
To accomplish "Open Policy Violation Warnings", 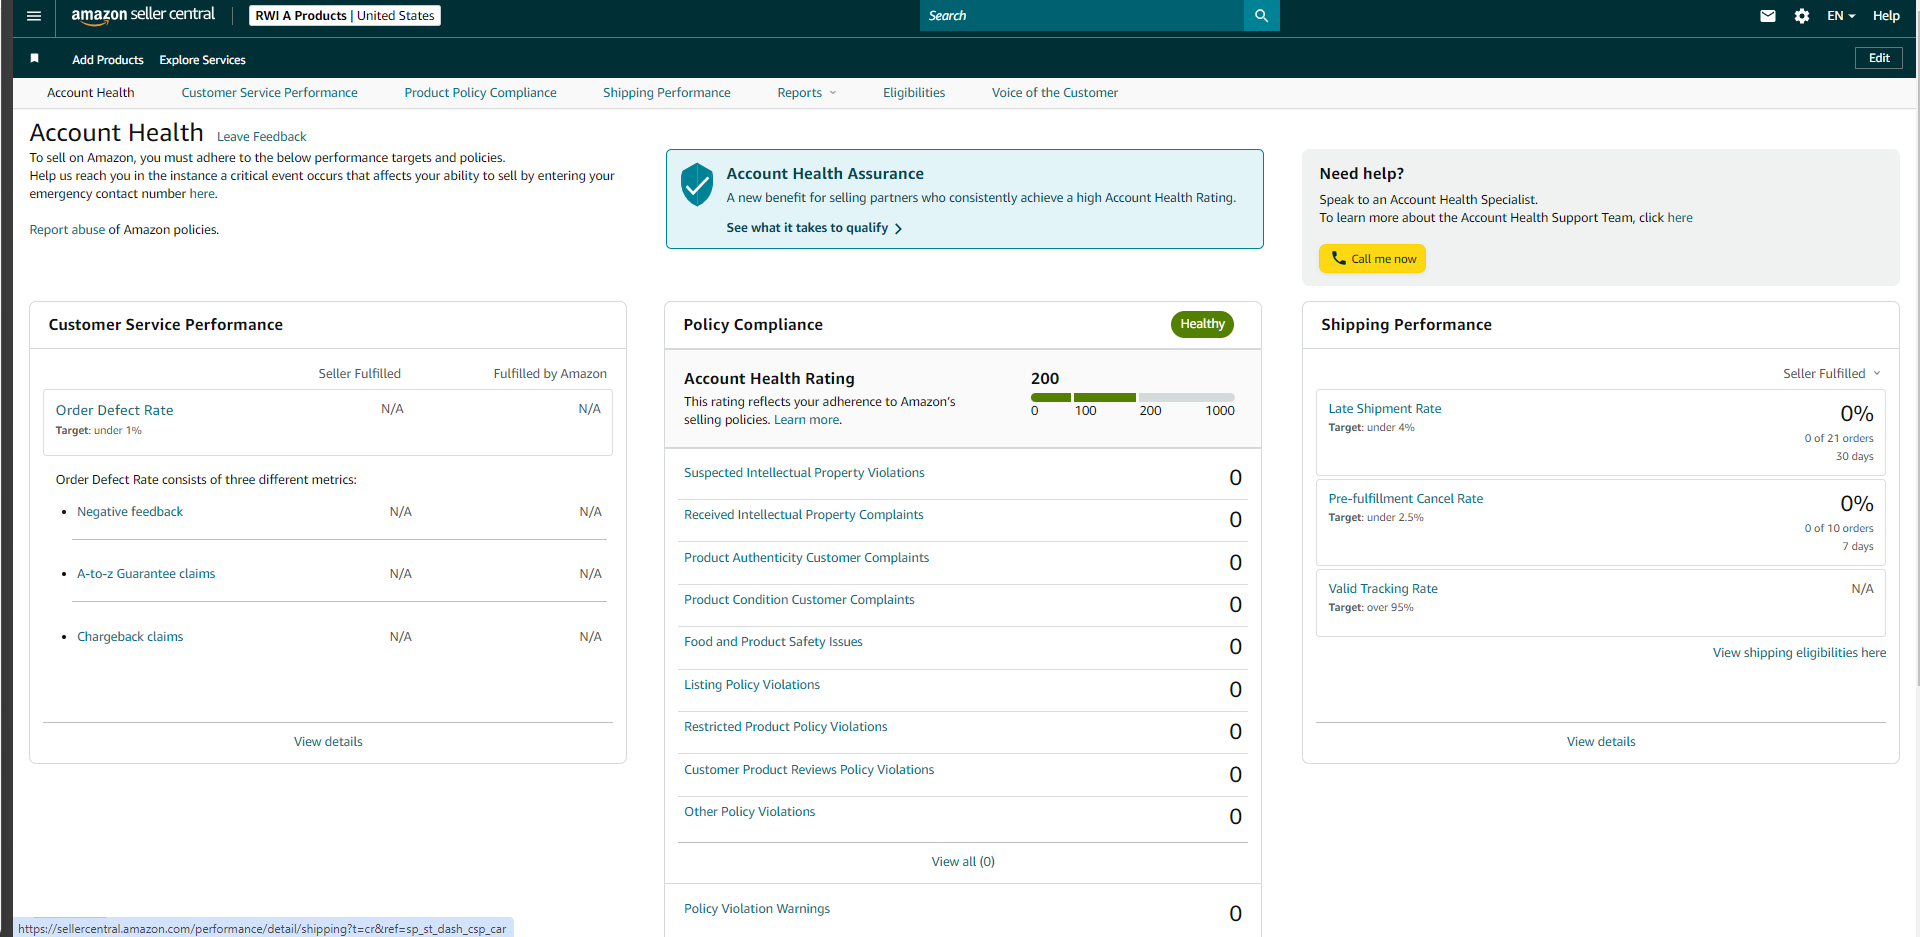I will pyautogui.click(x=757, y=909).
